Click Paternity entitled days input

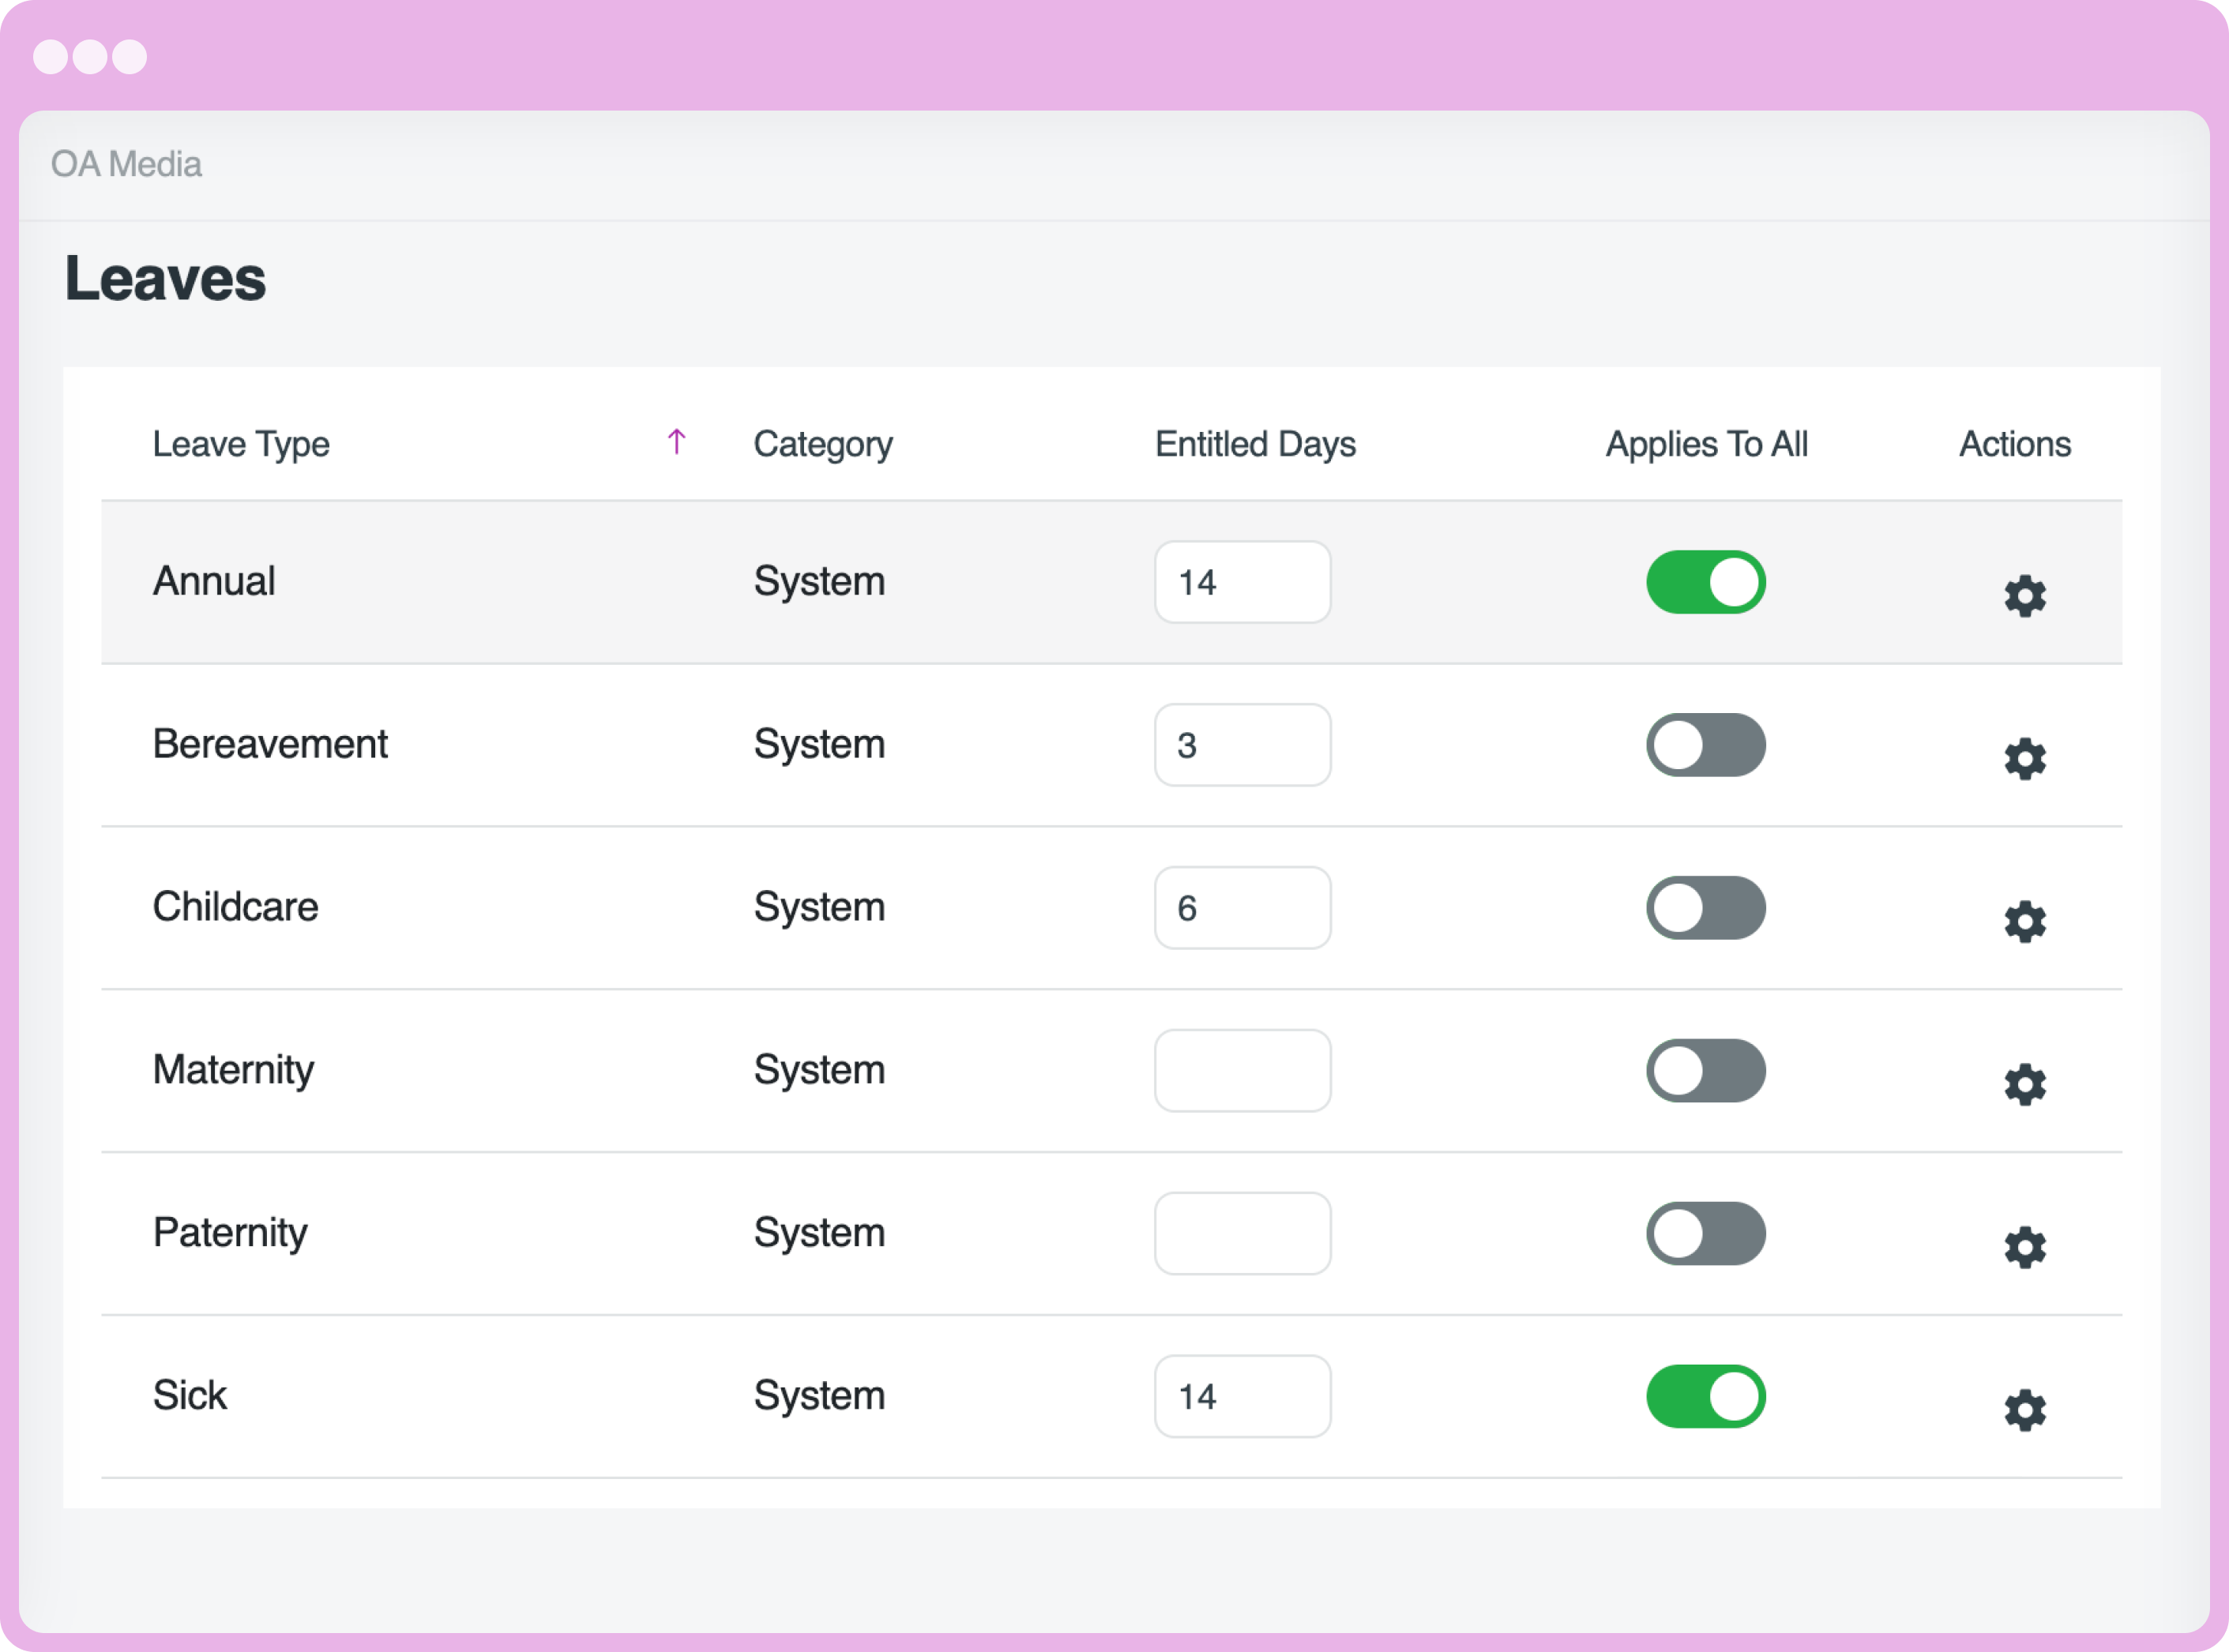[x=1242, y=1233]
